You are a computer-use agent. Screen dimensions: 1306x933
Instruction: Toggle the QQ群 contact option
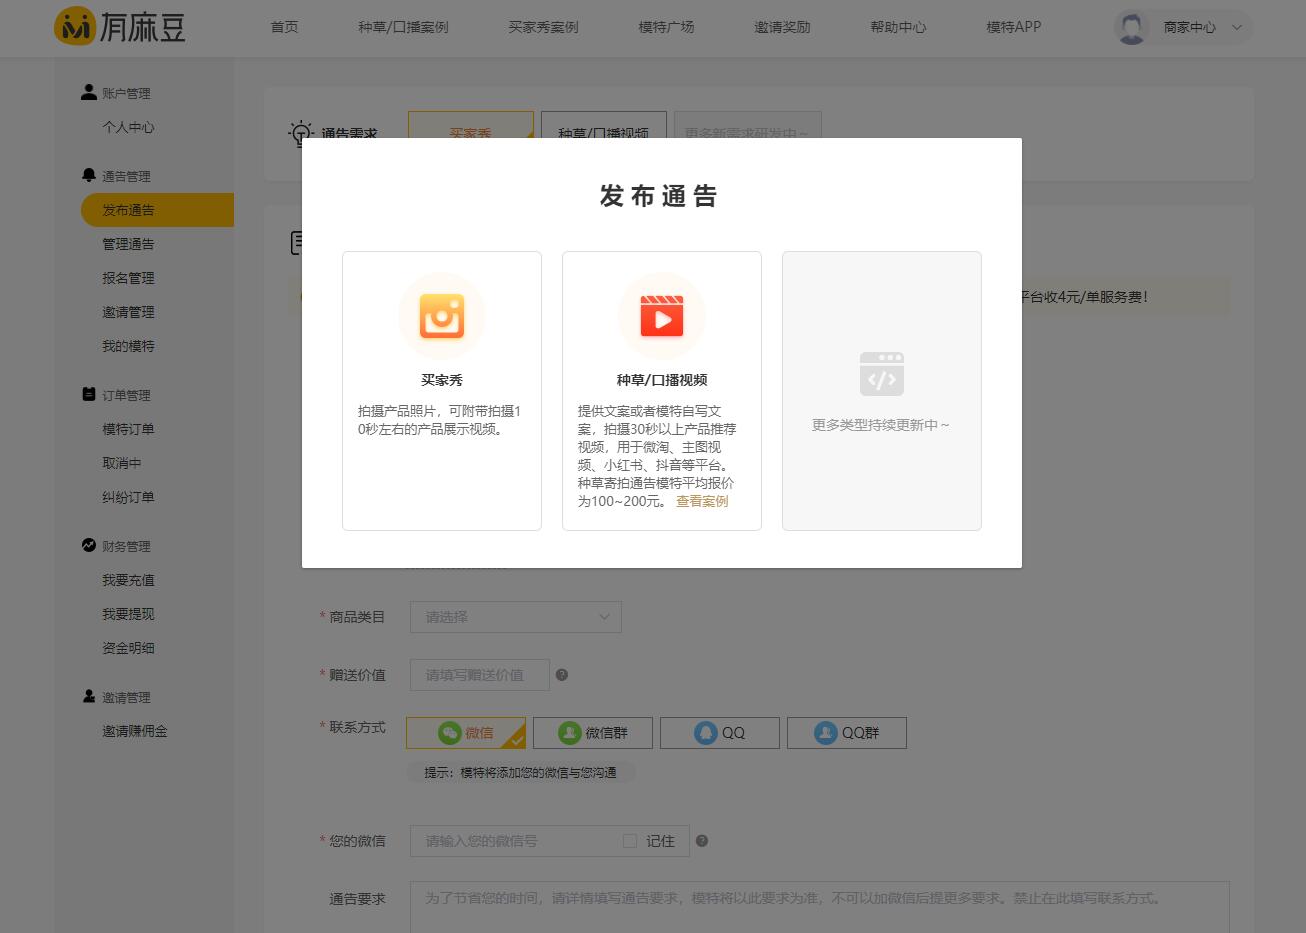846,732
